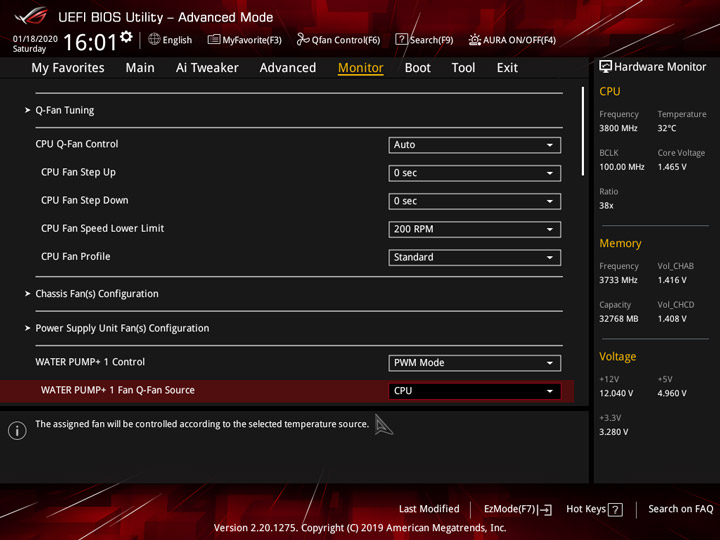Open the CPU Fan Profile dropdown
720x540 pixels.
click(x=474, y=257)
